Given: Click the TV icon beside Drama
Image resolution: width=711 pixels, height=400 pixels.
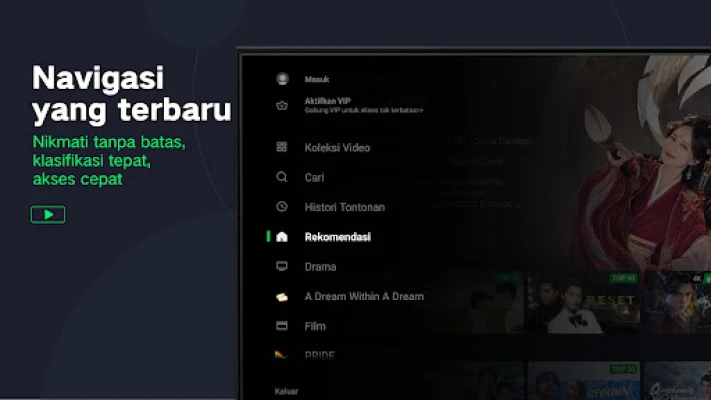Looking at the screenshot, I should pos(282,267).
